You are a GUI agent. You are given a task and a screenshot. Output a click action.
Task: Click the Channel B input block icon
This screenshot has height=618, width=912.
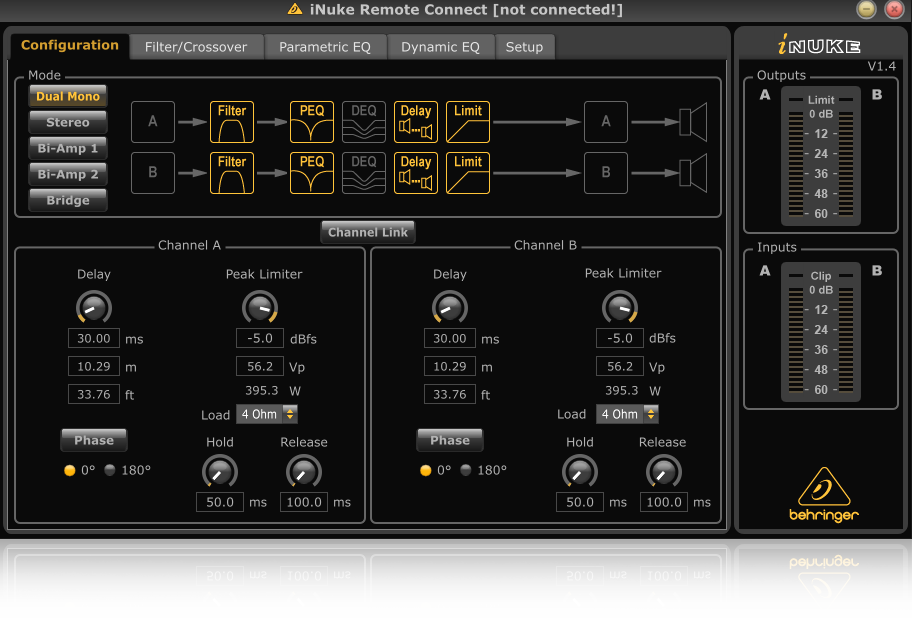(153, 173)
